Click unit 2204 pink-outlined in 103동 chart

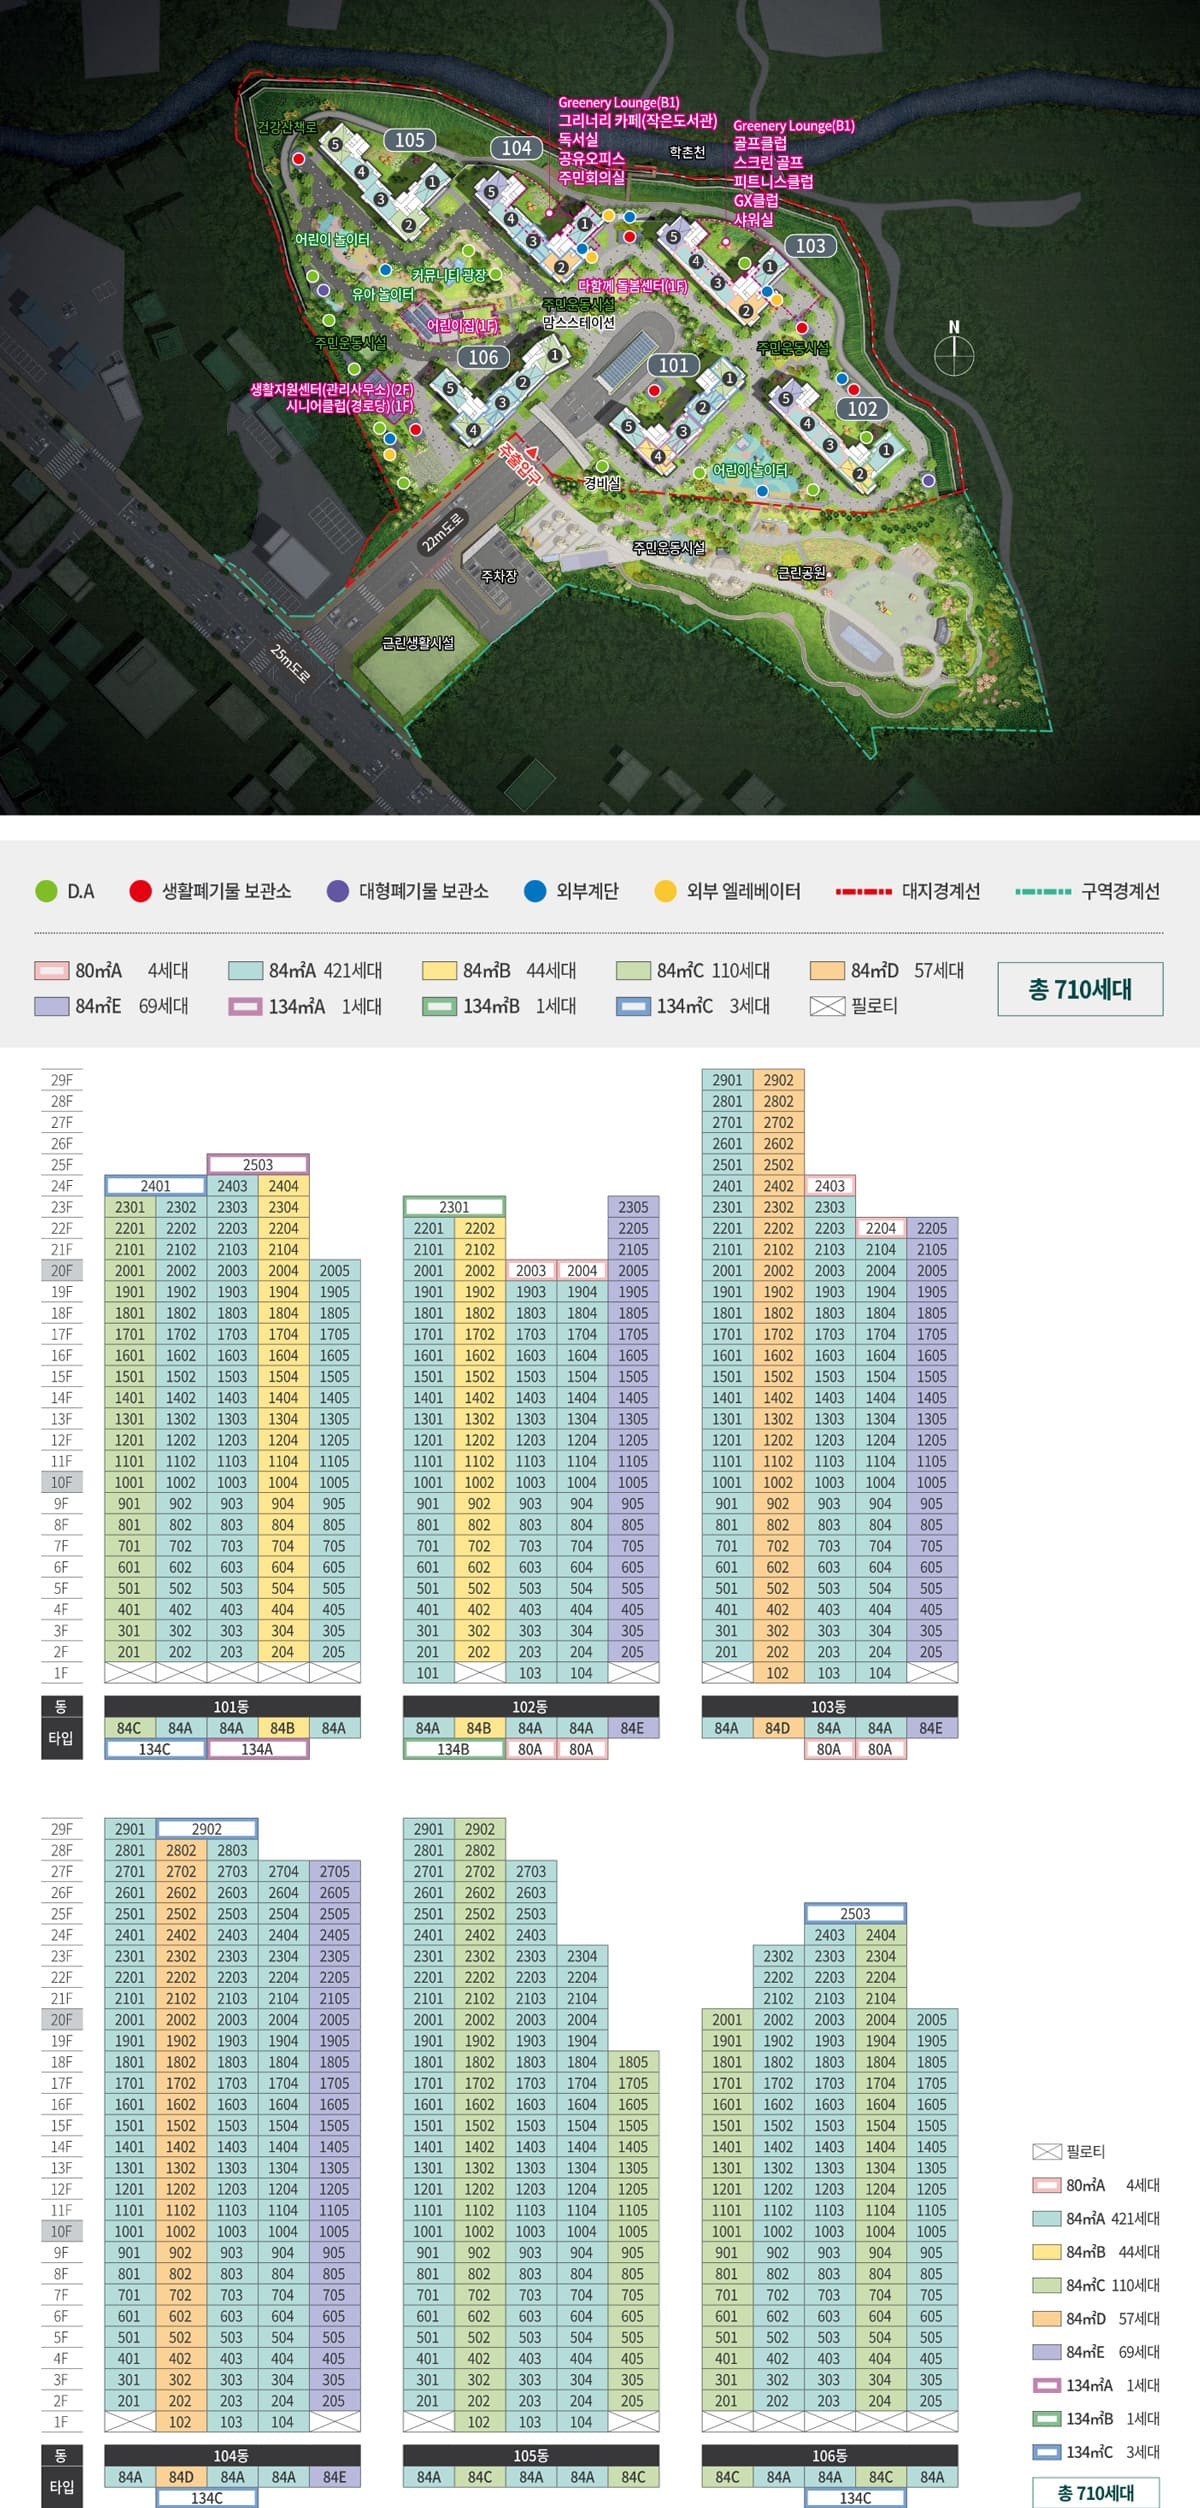880,1227
